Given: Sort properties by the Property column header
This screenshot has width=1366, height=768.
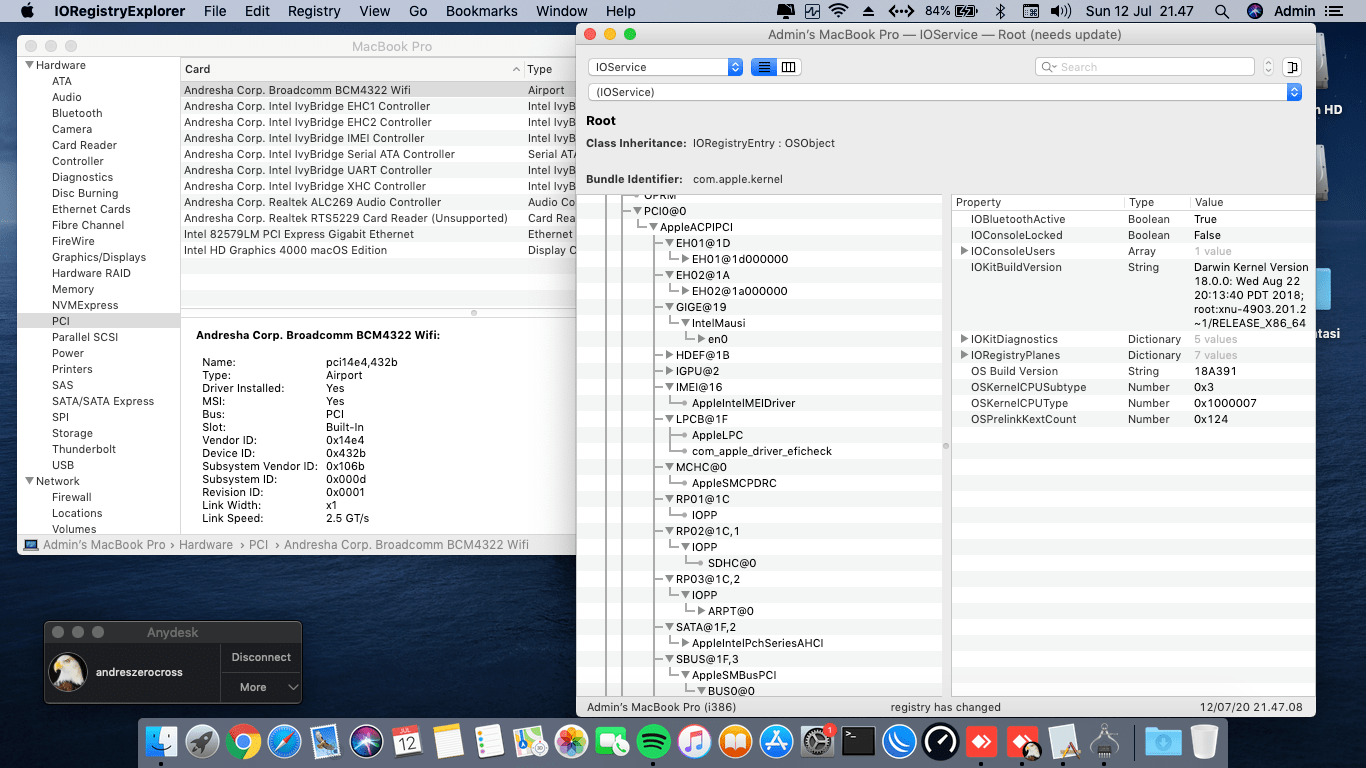Looking at the screenshot, I should [1038, 202].
